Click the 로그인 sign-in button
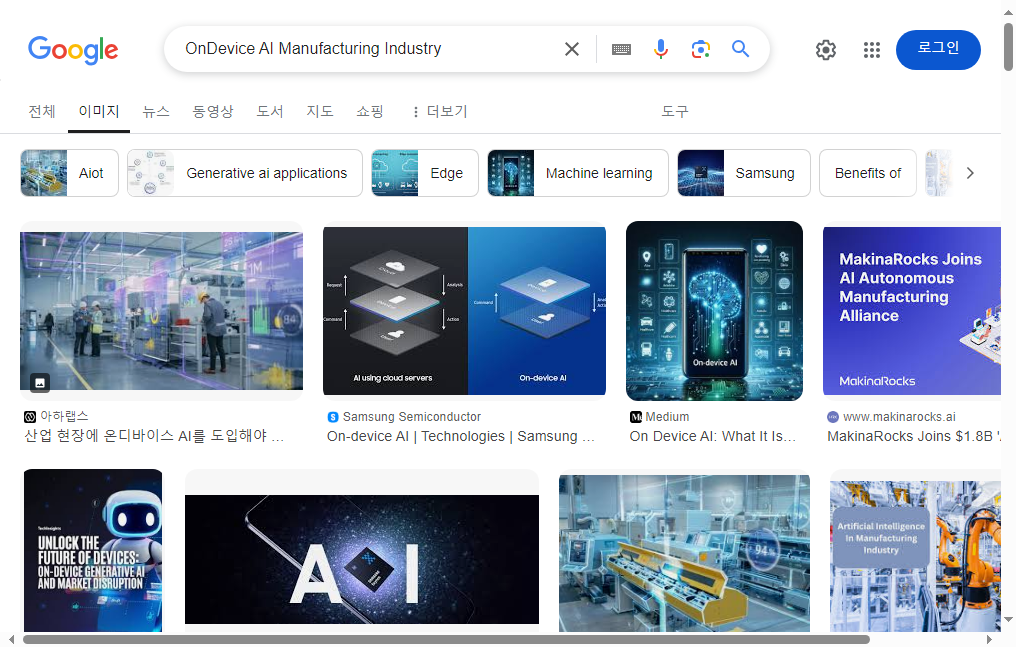 [938, 50]
